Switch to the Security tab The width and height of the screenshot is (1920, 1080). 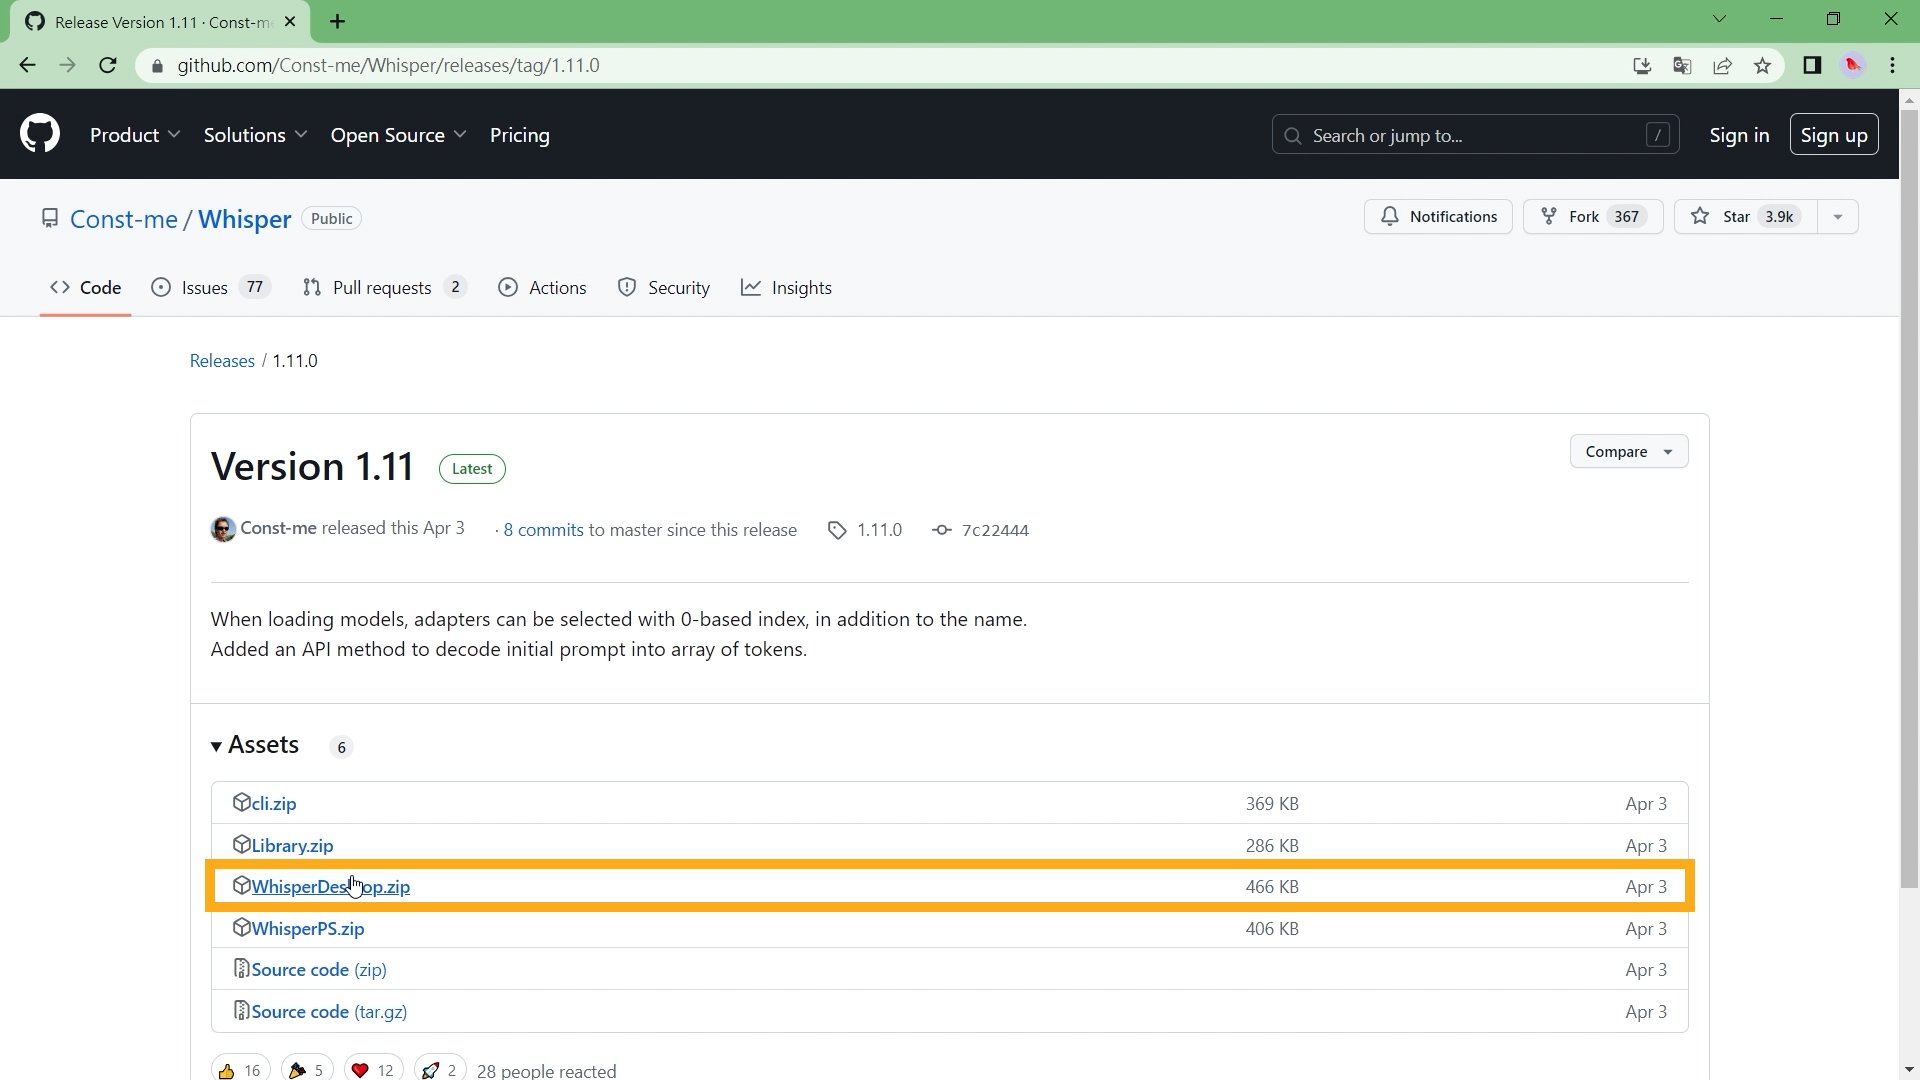point(664,288)
